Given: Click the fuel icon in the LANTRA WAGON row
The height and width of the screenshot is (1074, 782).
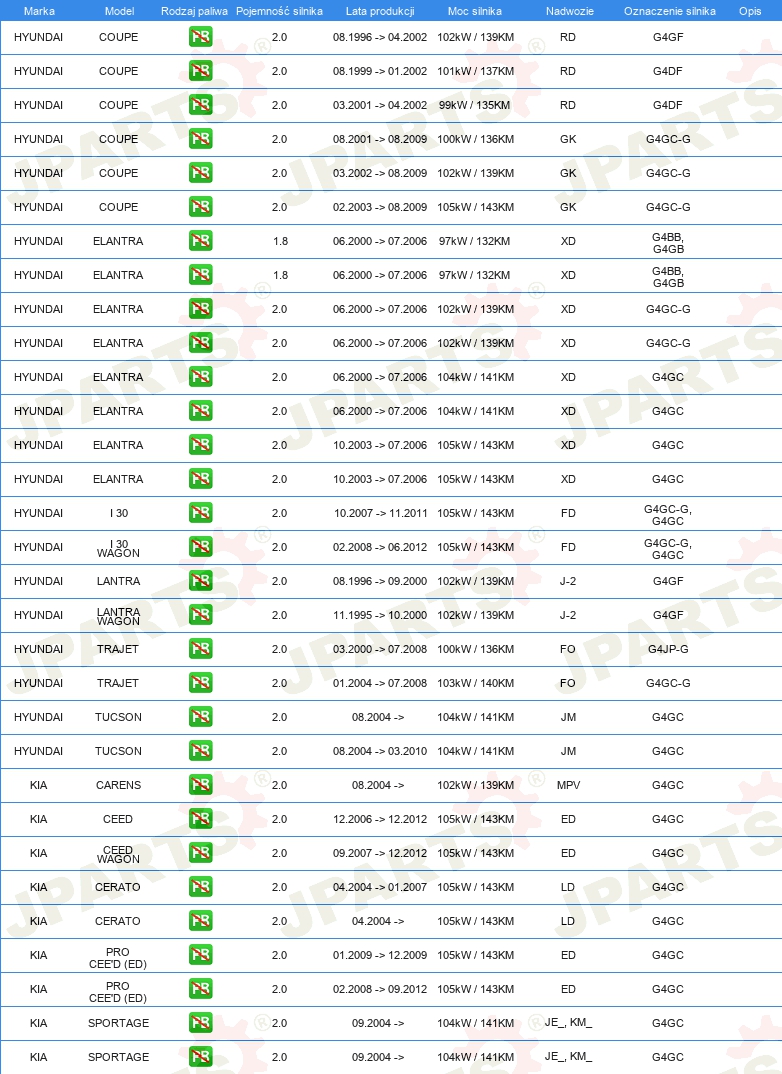Looking at the screenshot, I should tap(201, 615).
